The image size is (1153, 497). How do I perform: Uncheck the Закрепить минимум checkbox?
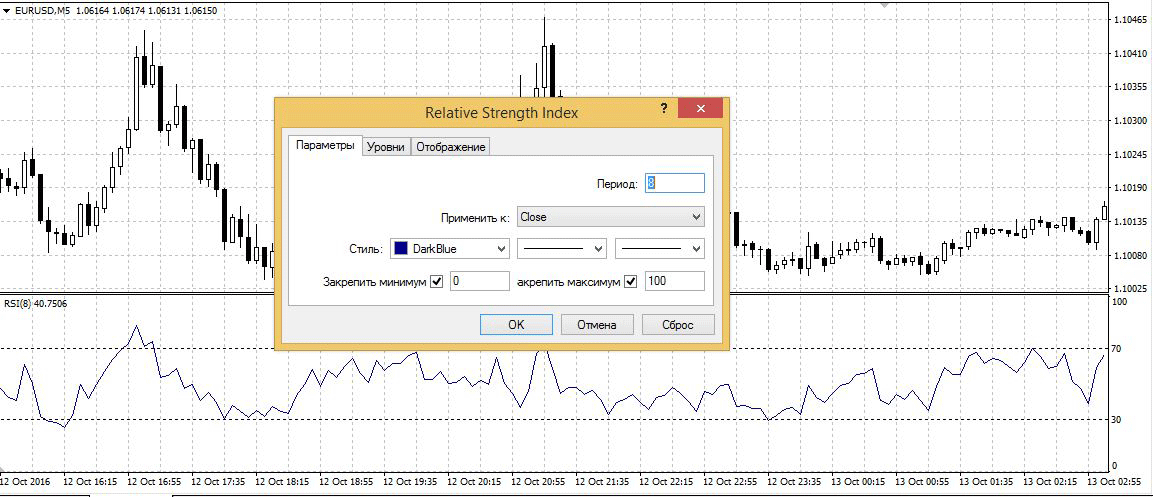[x=436, y=282]
